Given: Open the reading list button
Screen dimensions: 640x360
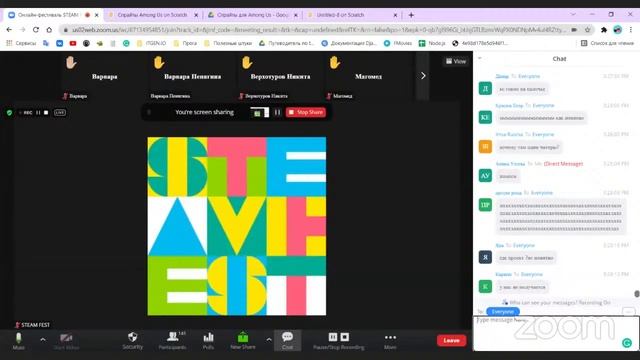Looking at the screenshot, I should pyautogui.click(x=607, y=43).
